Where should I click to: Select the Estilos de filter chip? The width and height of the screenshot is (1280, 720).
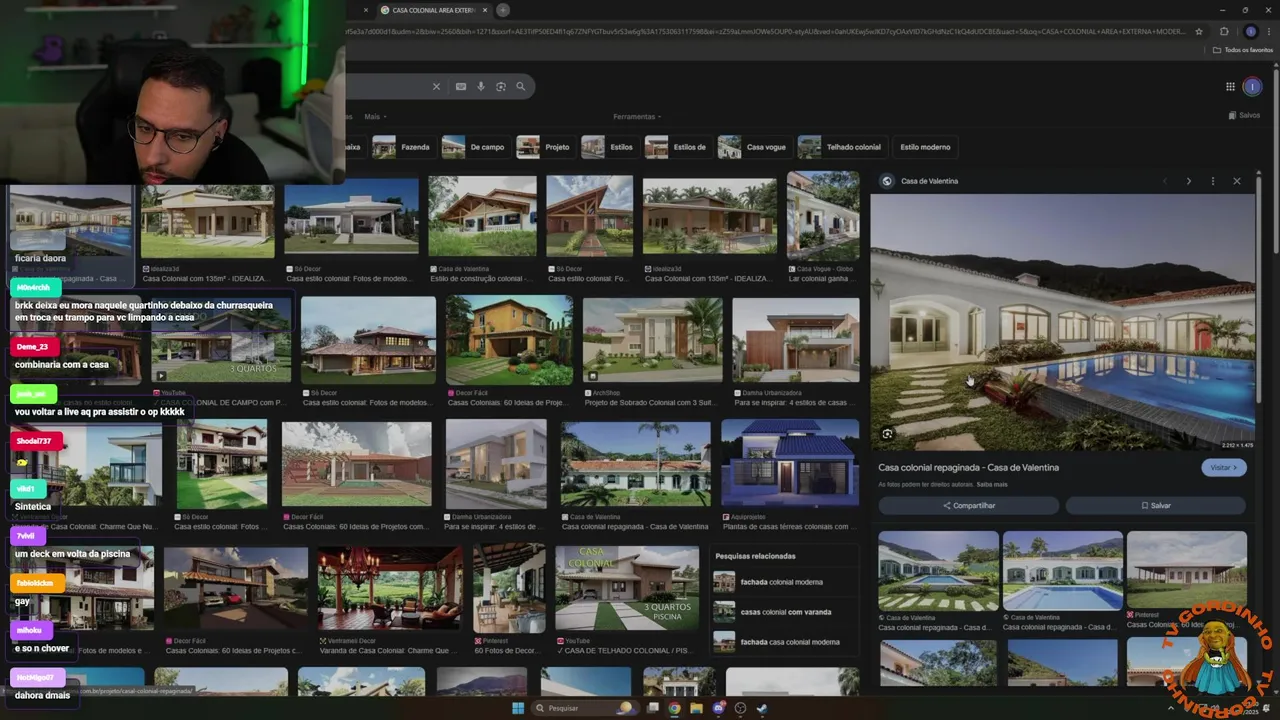[677, 147]
